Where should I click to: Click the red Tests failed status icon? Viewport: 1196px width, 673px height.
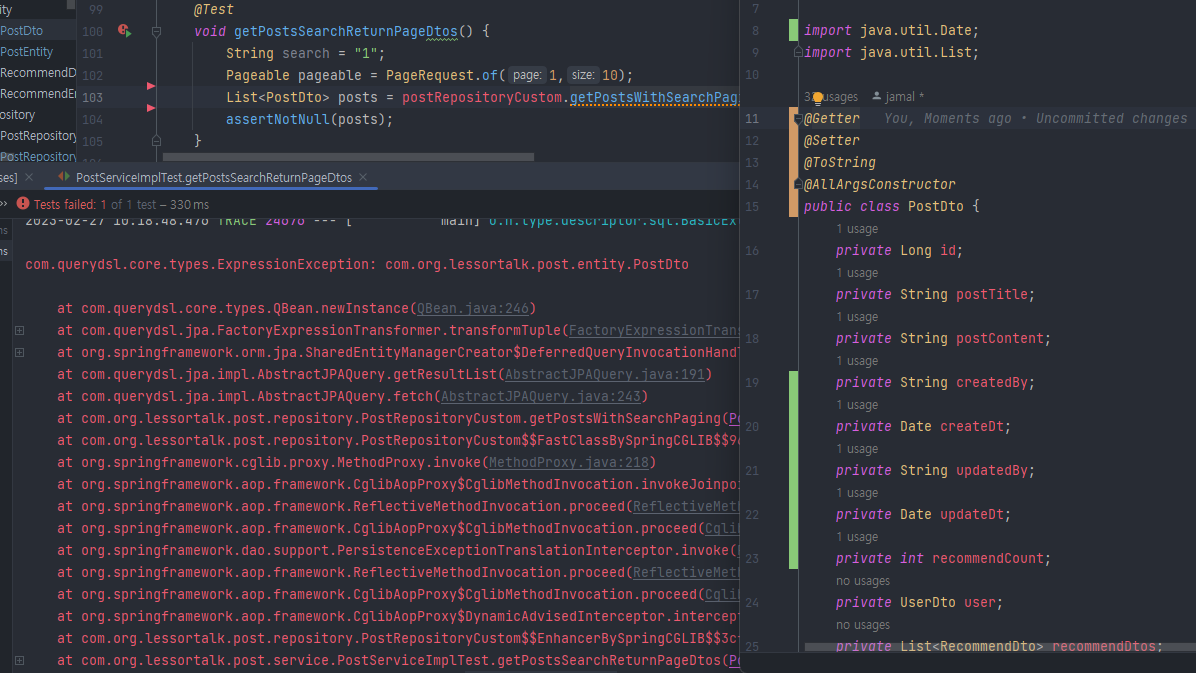point(23,204)
